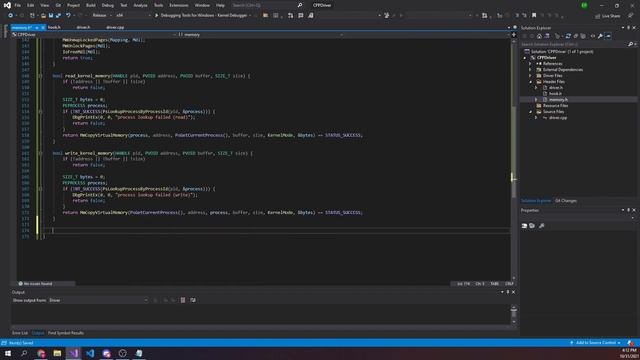Viewport: 640px width, 360px height.
Task: Click the Solution Explorer Properties wrench icon
Action: click(600, 36)
